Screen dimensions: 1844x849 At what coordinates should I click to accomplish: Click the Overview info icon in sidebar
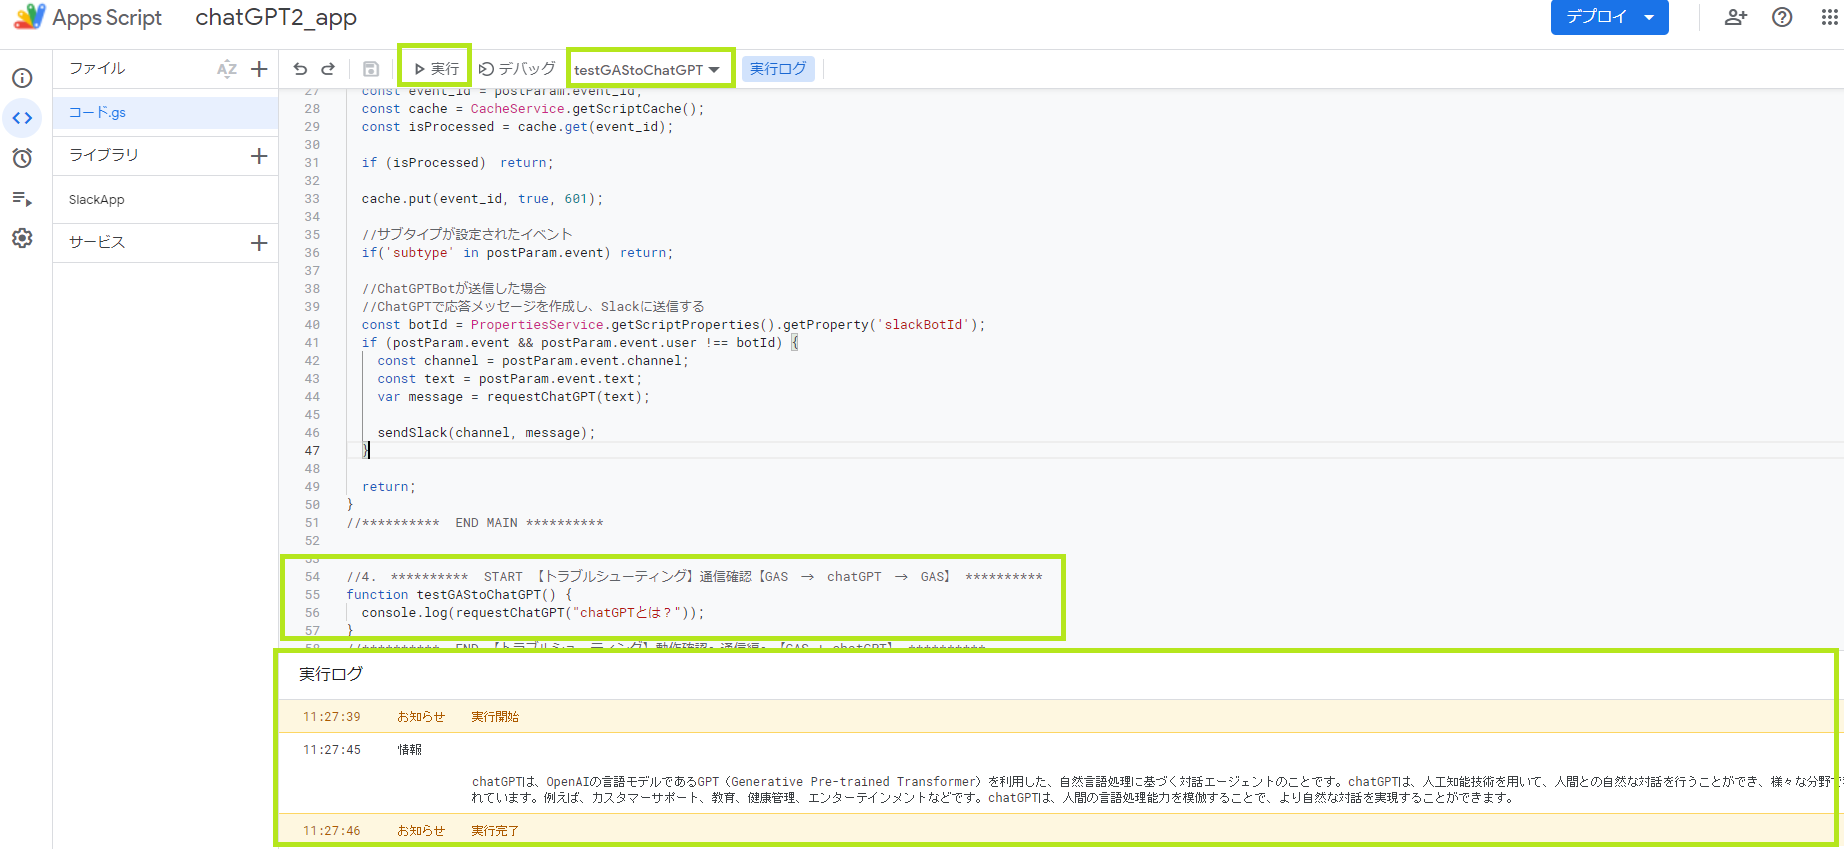click(22, 78)
